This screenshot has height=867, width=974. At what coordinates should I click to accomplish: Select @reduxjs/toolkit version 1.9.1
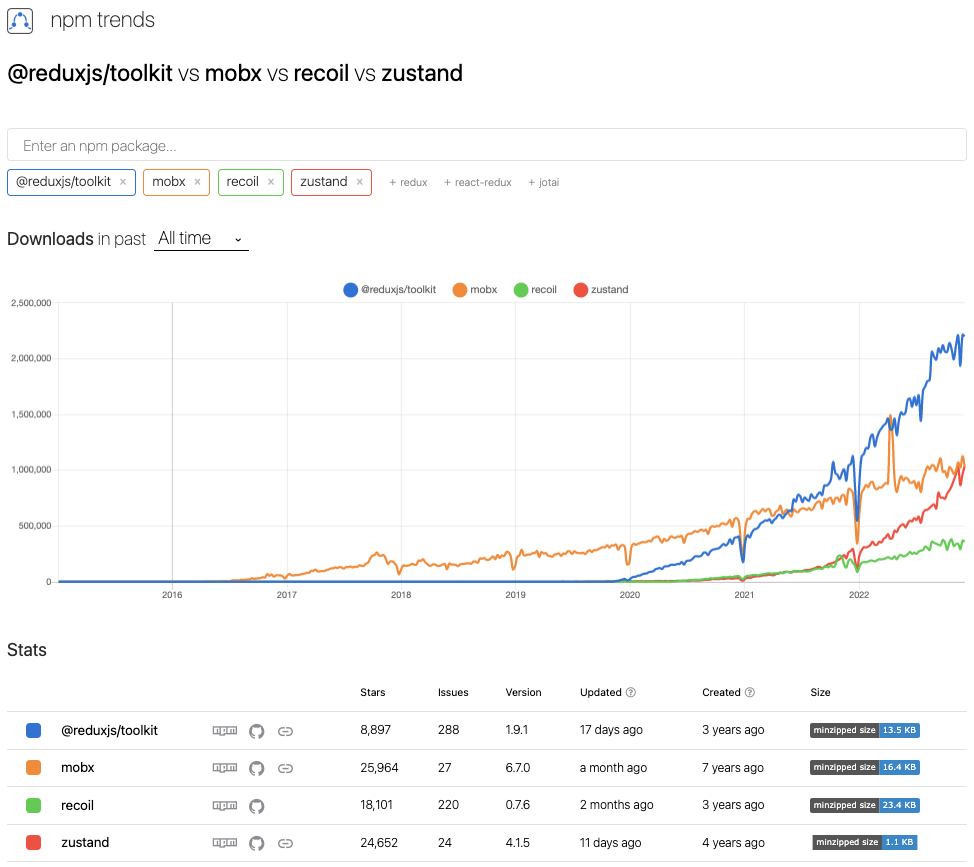pos(517,730)
